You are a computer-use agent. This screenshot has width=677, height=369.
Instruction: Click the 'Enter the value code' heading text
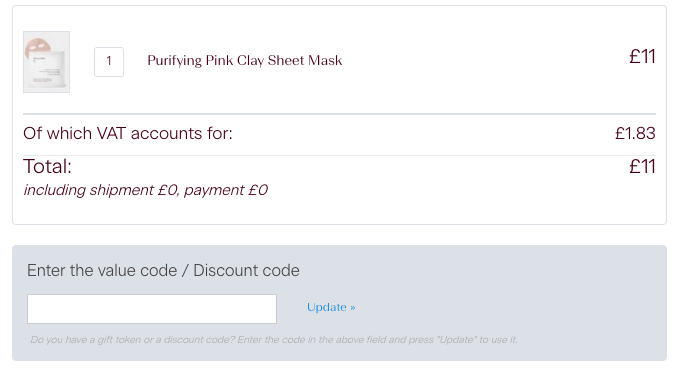click(102, 271)
